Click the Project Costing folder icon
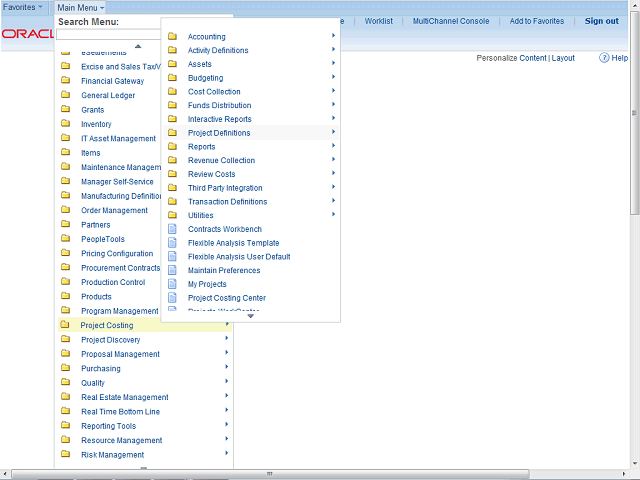 coord(64,324)
